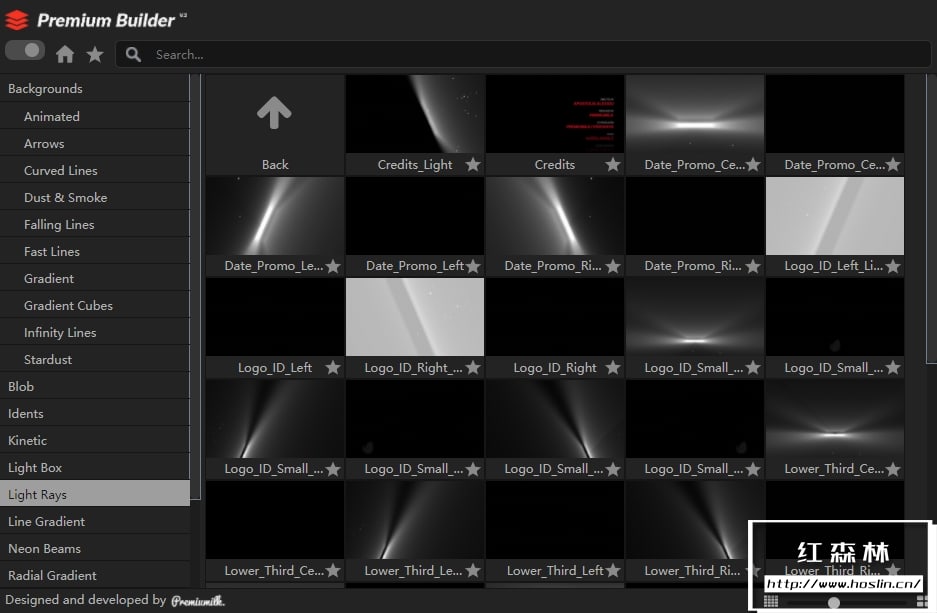
Task: Star the Logo_ID_Left preset
Action: point(333,367)
